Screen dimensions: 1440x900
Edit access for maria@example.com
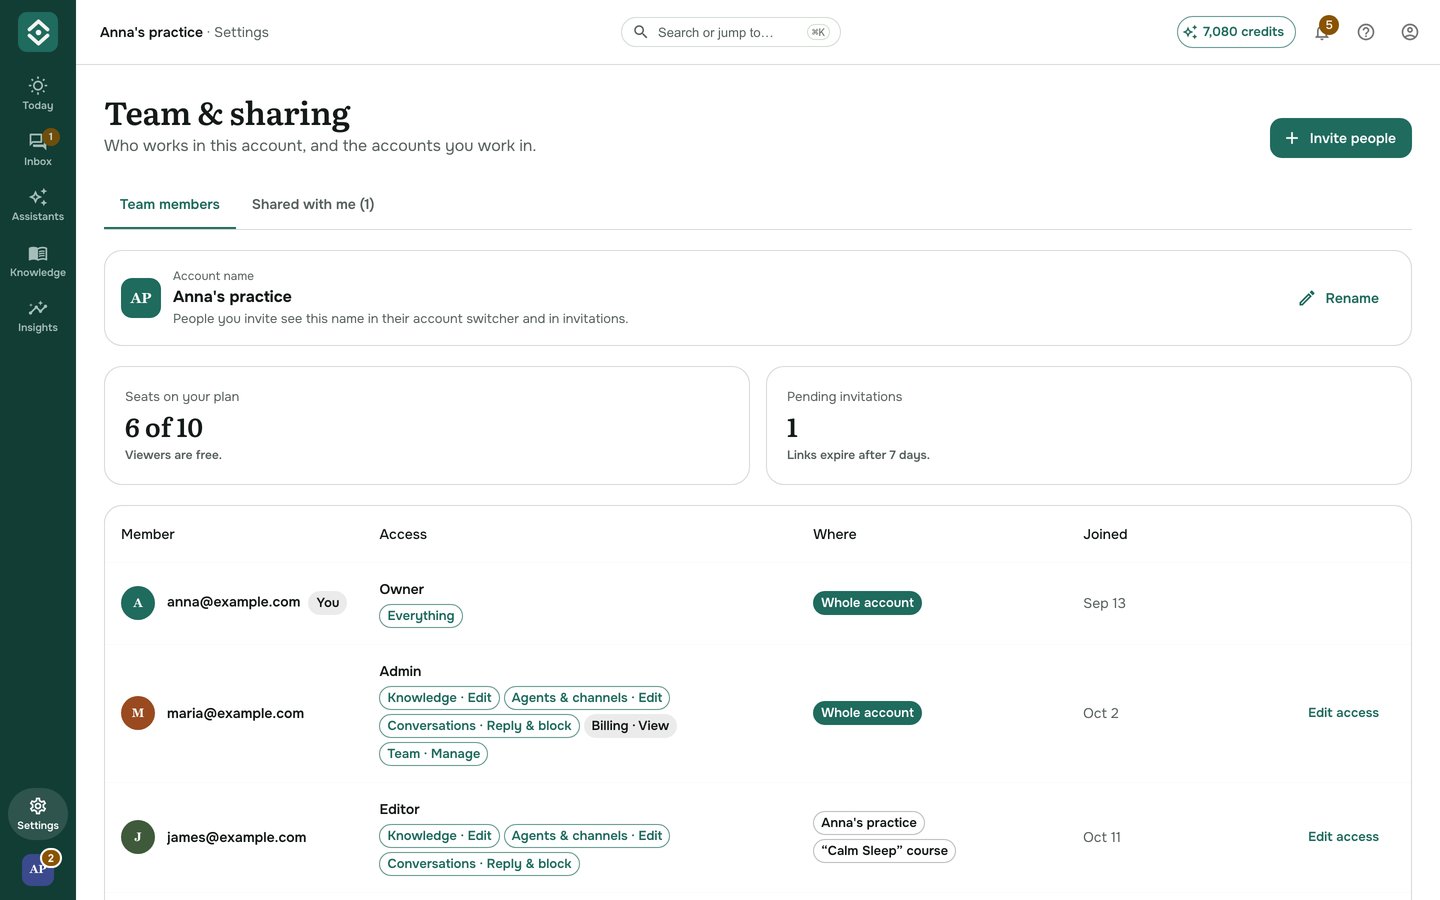(1343, 713)
